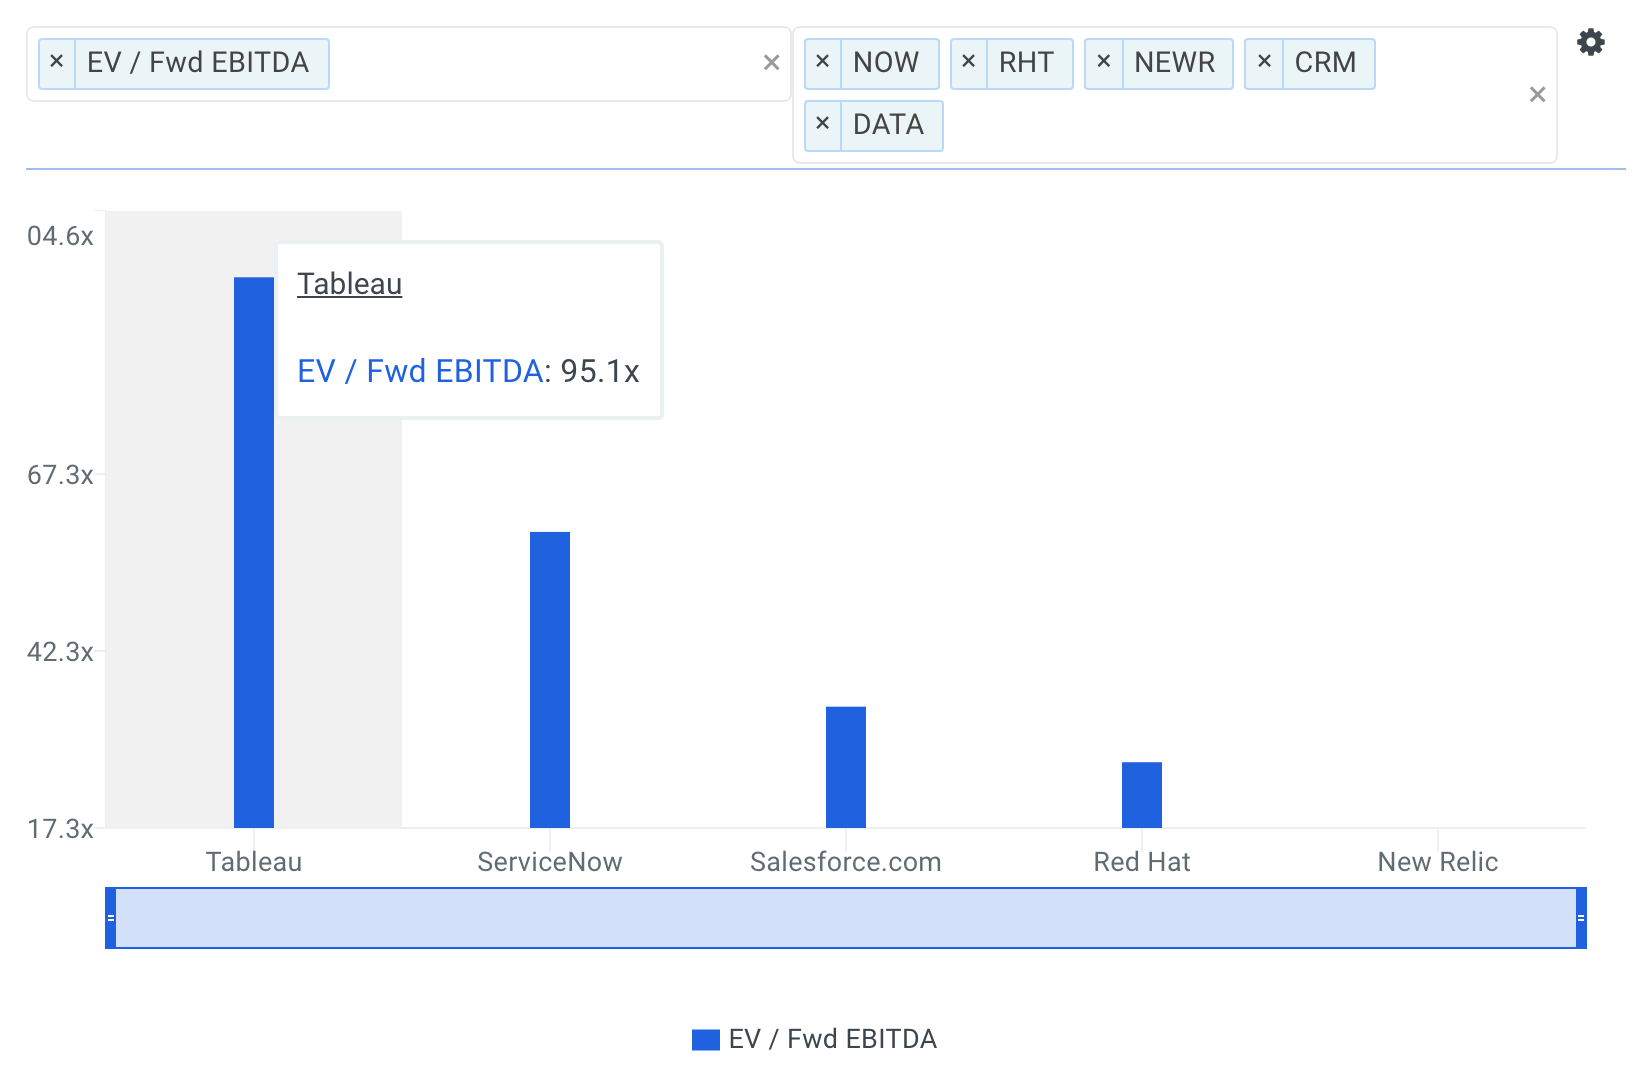
Task: Remove the DATA ticker tag
Action: click(x=822, y=125)
